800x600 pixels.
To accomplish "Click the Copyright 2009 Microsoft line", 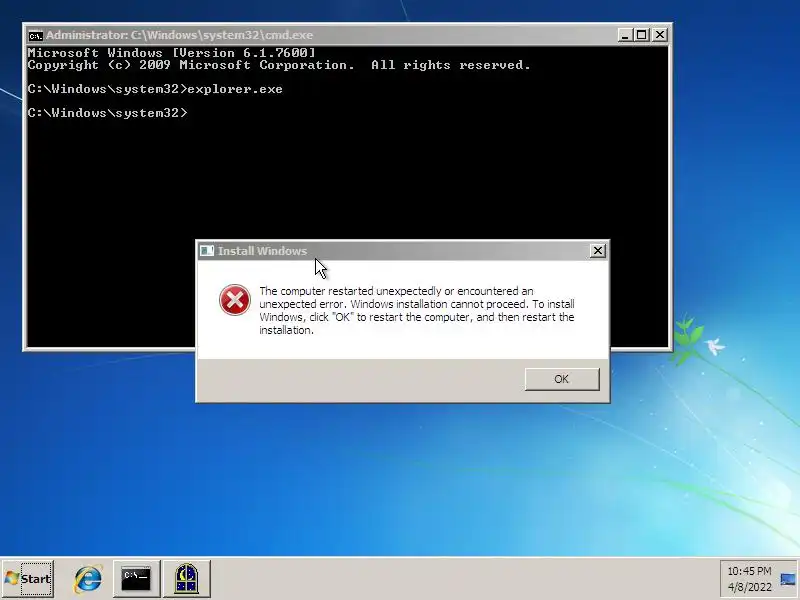I will tap(279, 65).
